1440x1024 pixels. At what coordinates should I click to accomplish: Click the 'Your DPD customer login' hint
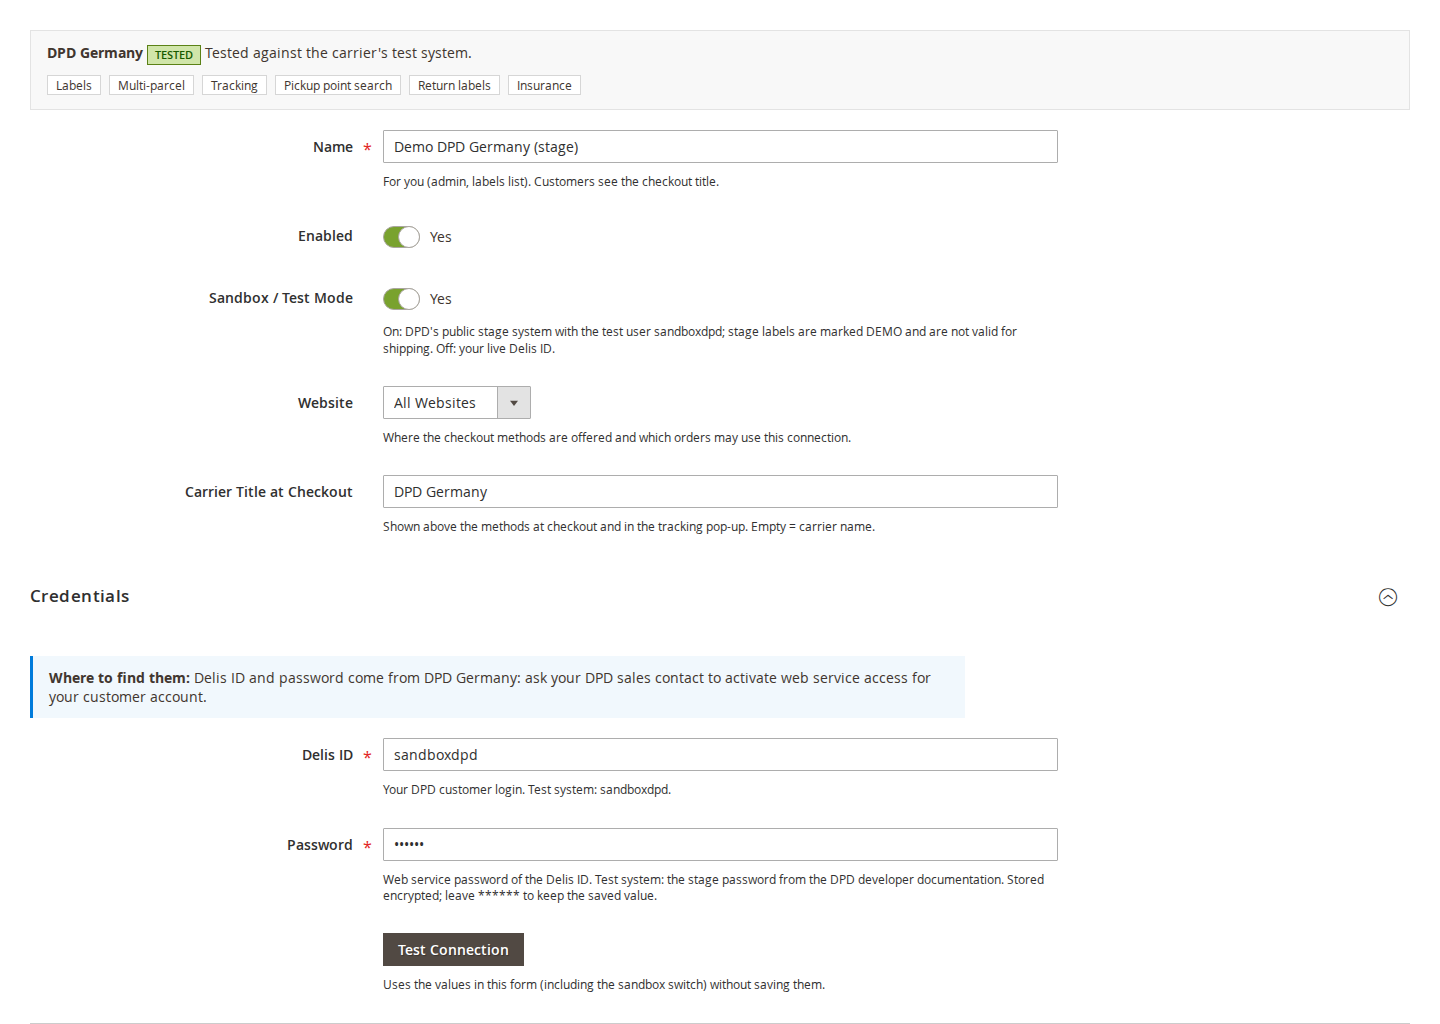527,790
